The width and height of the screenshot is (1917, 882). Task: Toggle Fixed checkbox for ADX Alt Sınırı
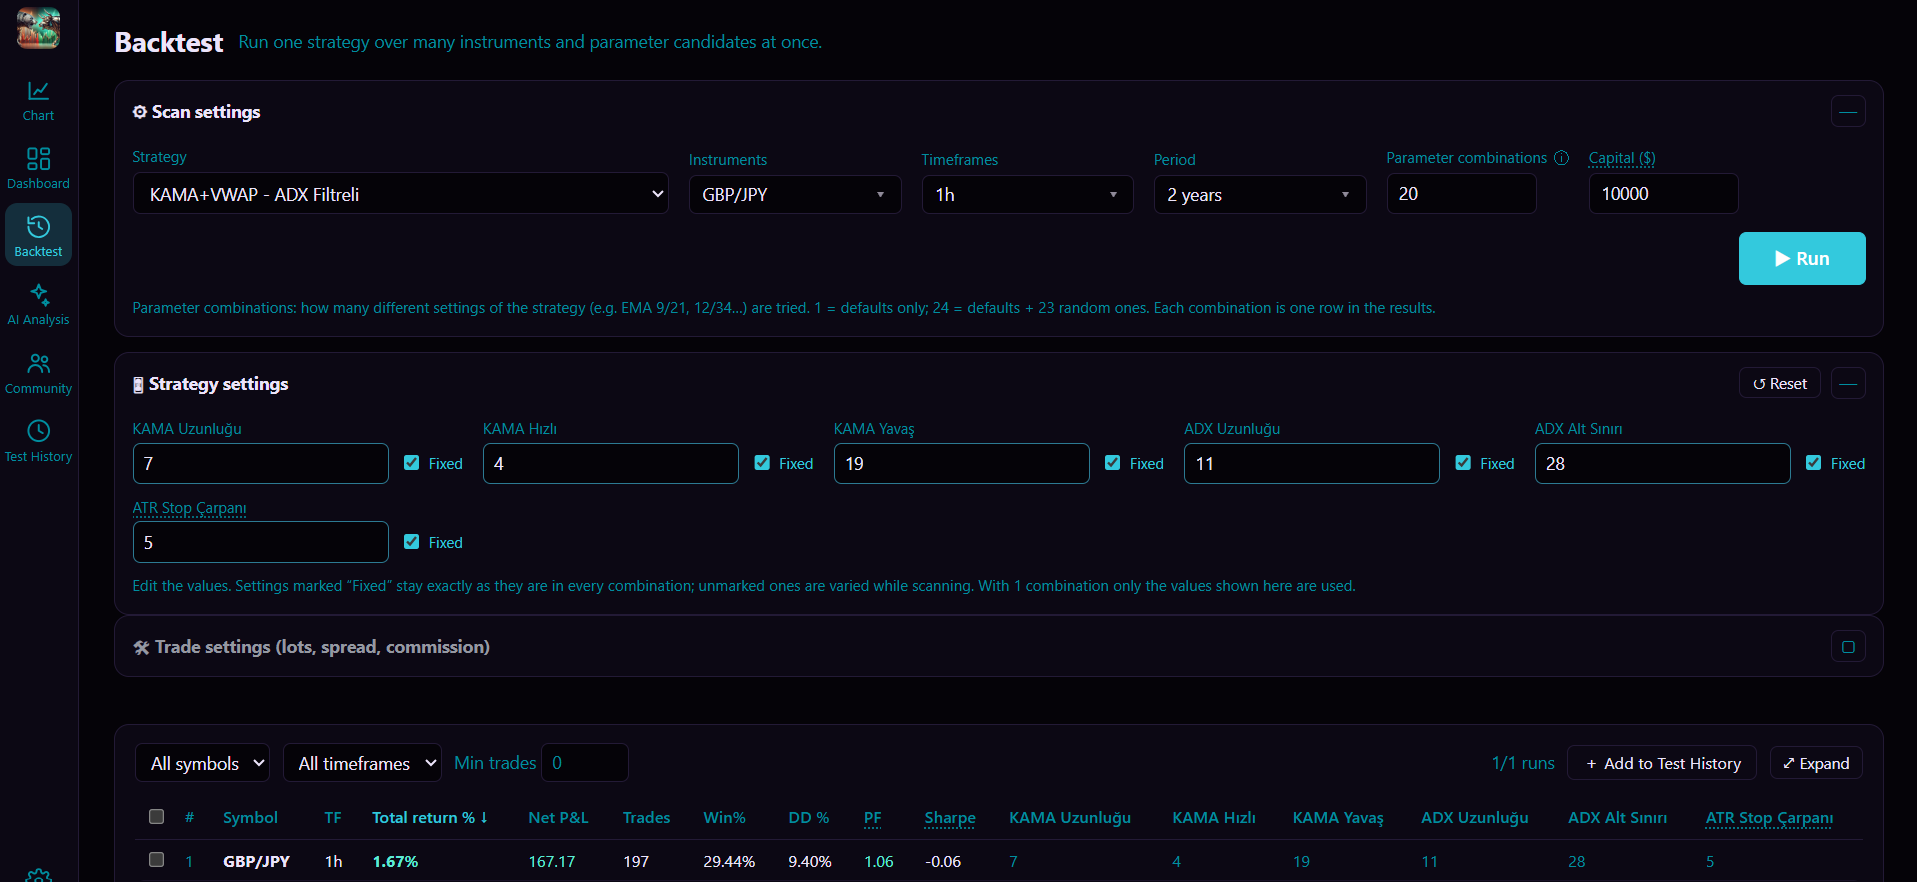click(1813, 463)
